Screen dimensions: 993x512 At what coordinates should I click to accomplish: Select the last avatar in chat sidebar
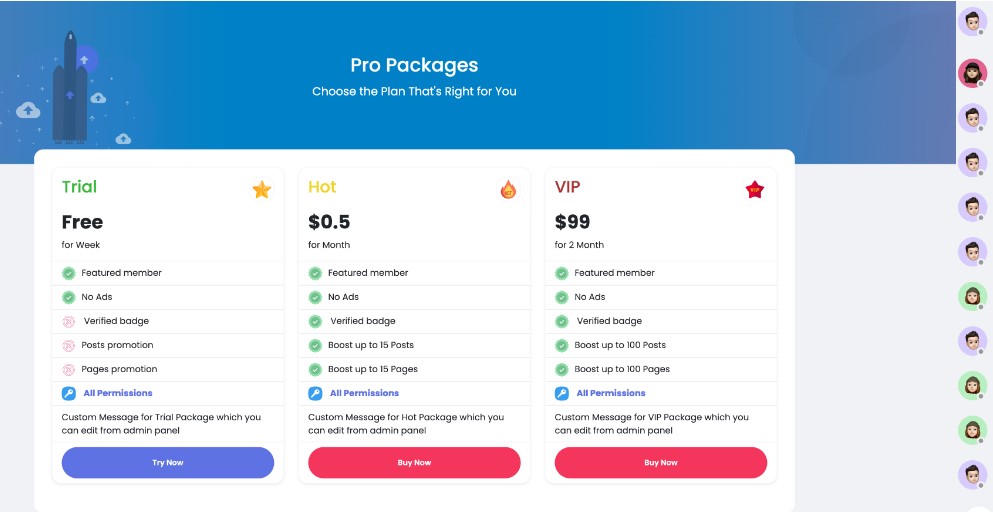coord(973,474)
